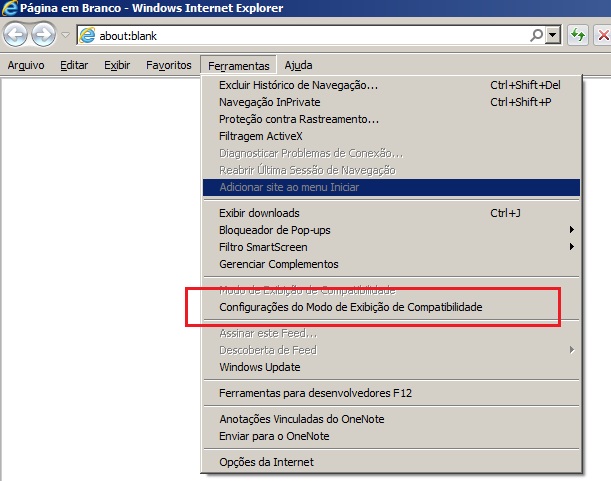Viewport: 611px width, 481px height.
Task: Open Opções da Internet
Action: (x=391, y=462)
